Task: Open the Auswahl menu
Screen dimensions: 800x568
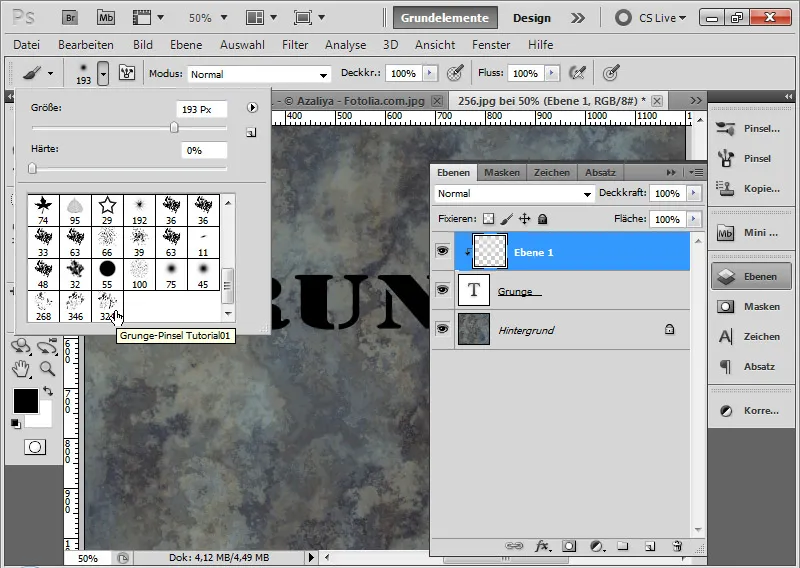Action: 242,45
